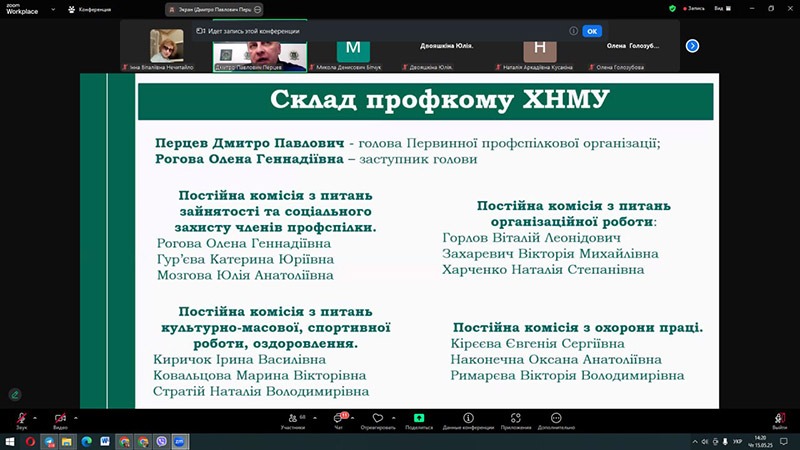Open Viber from the Windows taskbar
800x450 pixels.
(161, 441)
